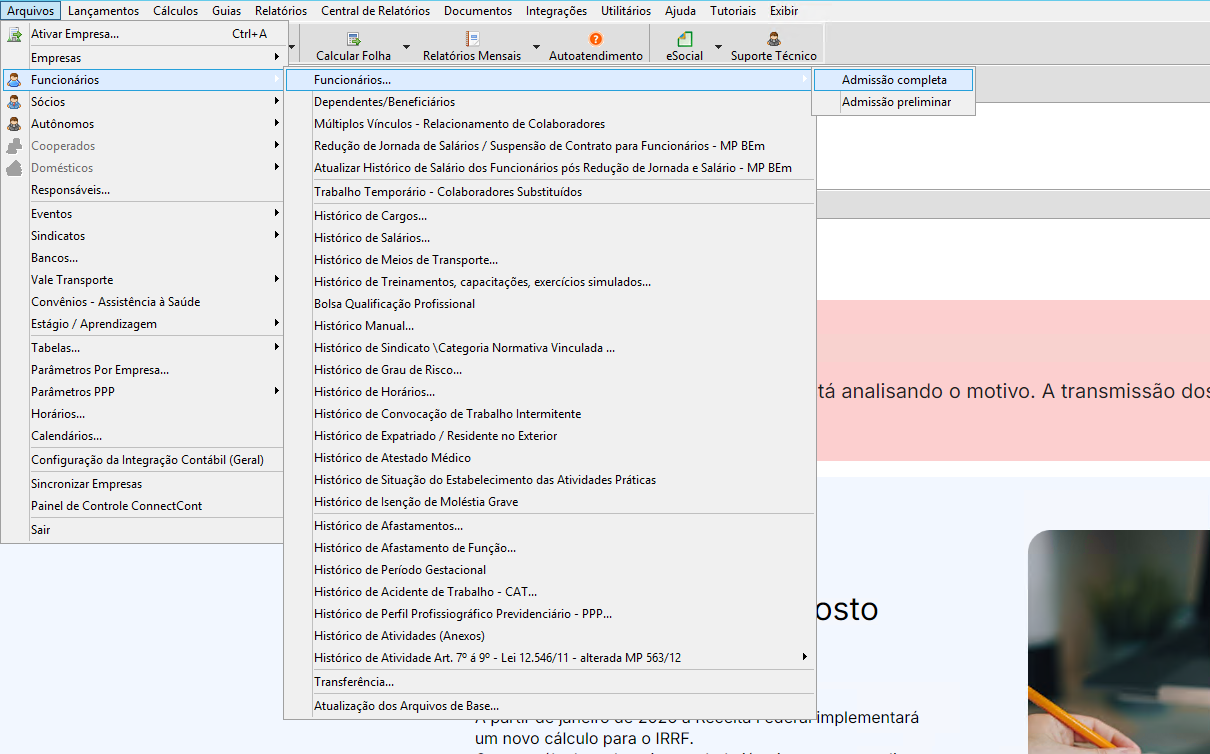Image resolution: width=1210 pixels, height=754 pixels.
Task: Open the Lançamentos menu
Action: (103, 11)
